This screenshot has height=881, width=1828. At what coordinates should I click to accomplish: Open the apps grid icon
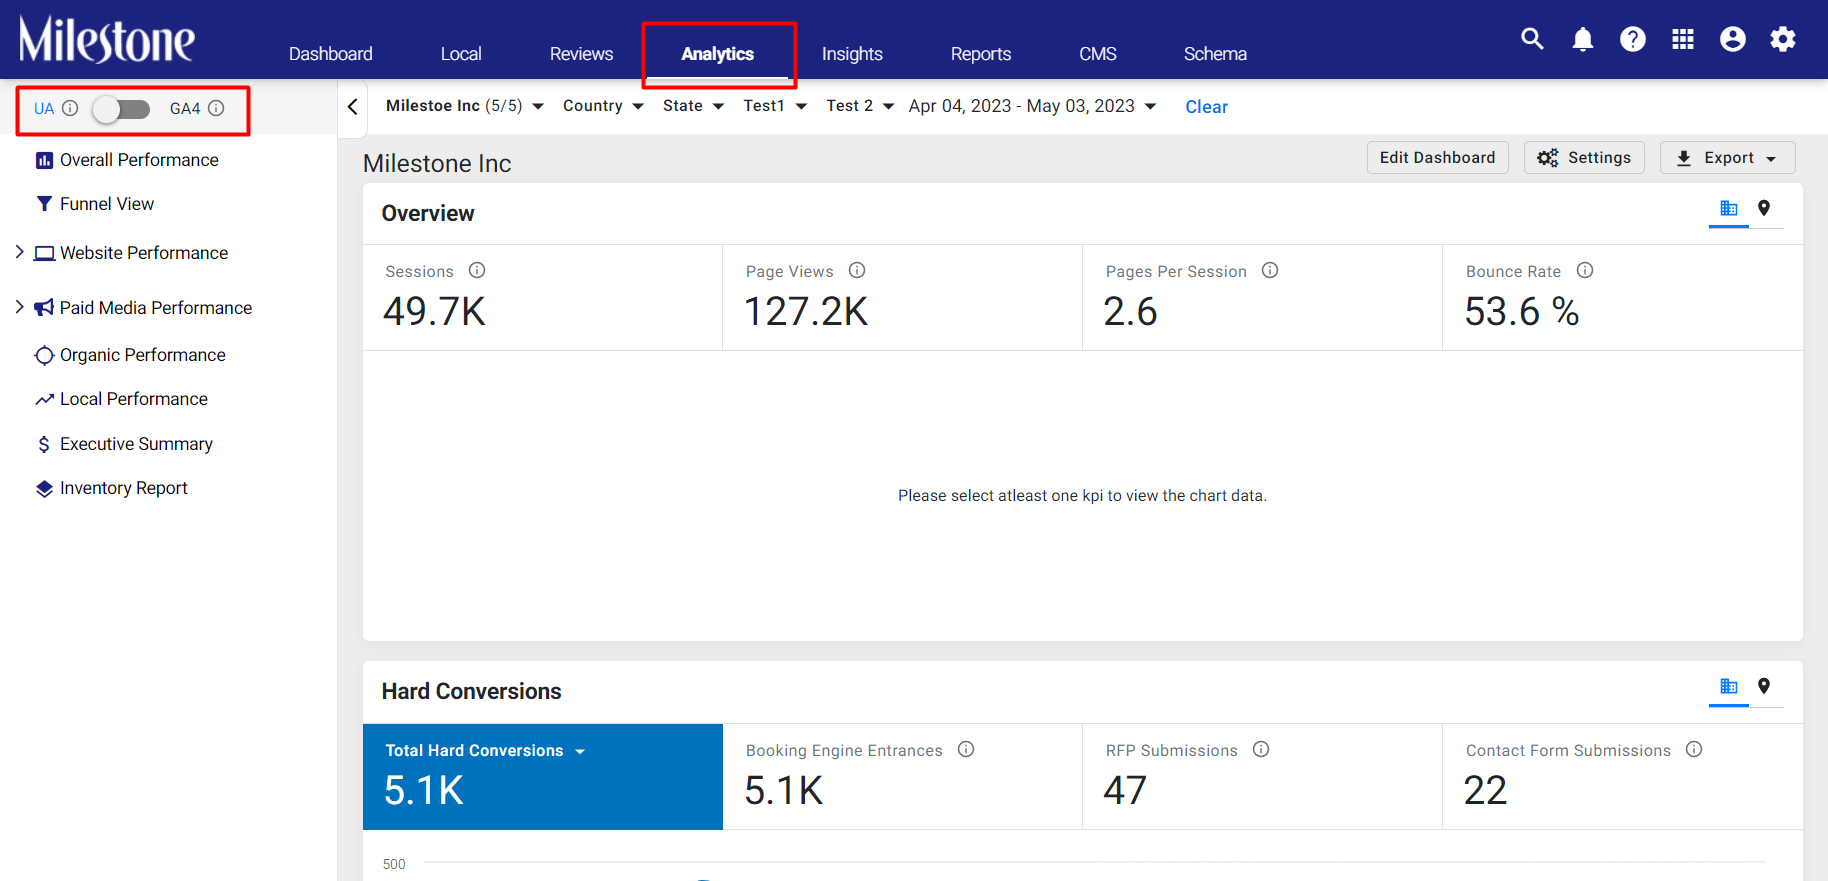[1683, 39]
